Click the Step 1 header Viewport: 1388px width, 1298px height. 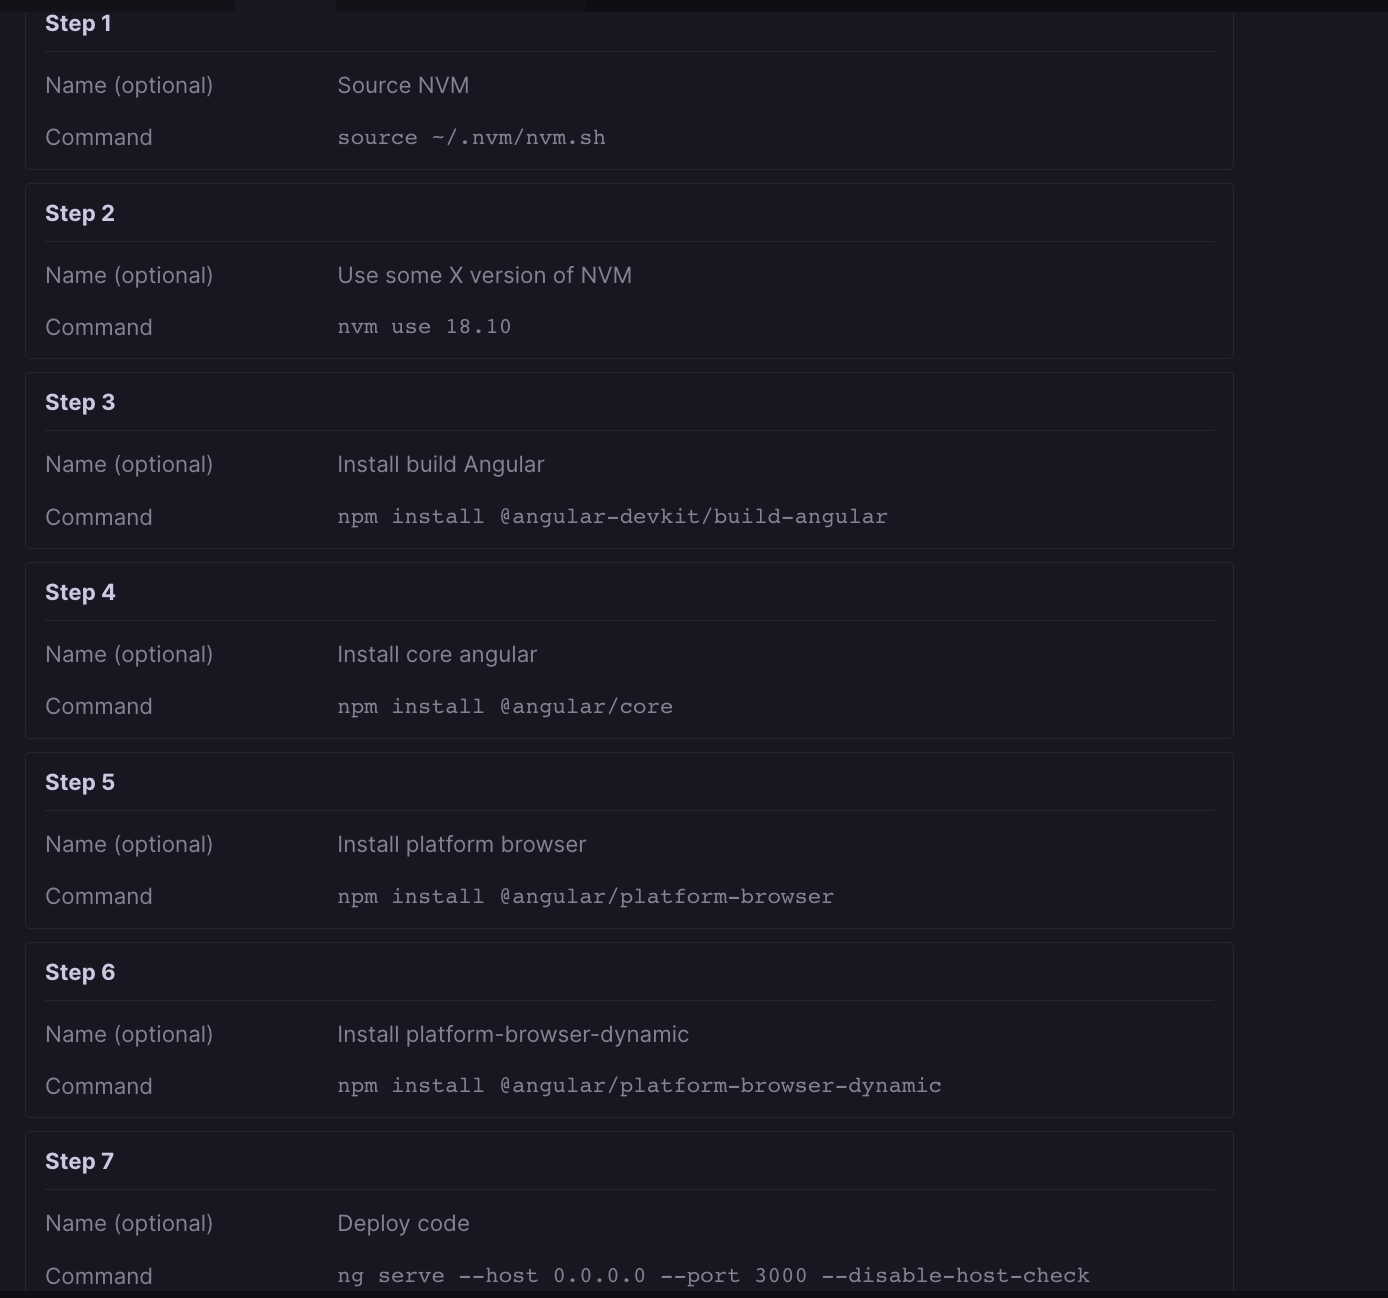coord(78,22)
